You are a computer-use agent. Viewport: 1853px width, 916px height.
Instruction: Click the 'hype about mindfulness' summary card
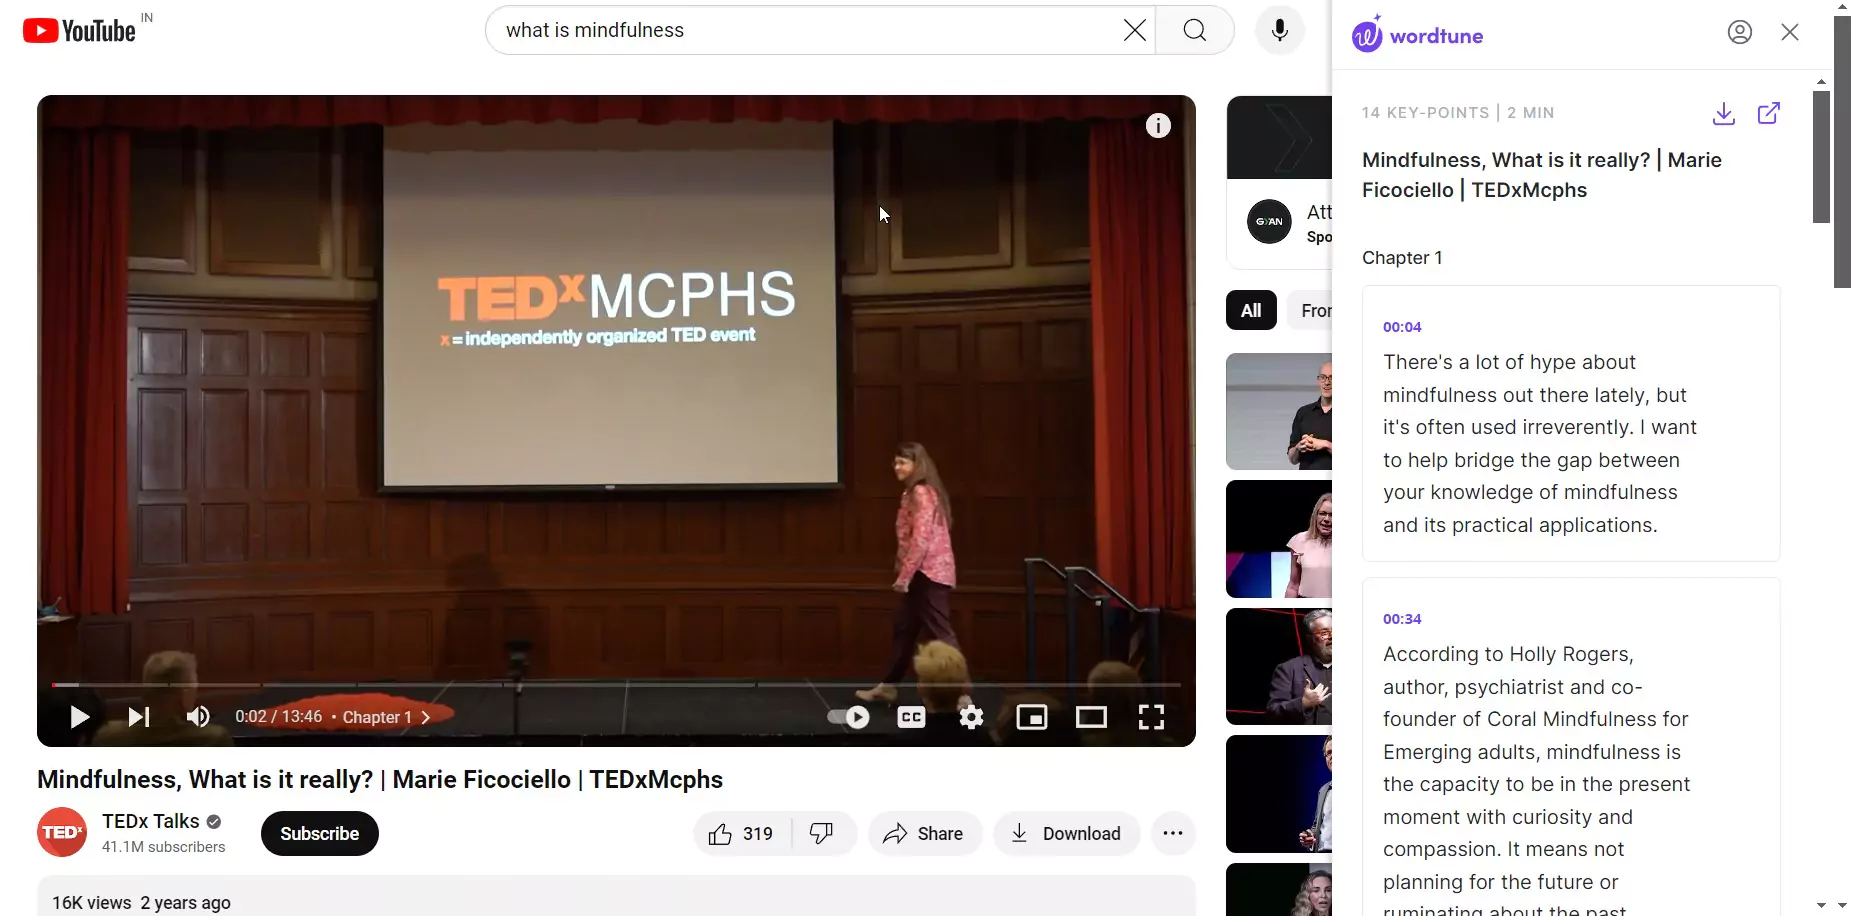point(1571,424)
